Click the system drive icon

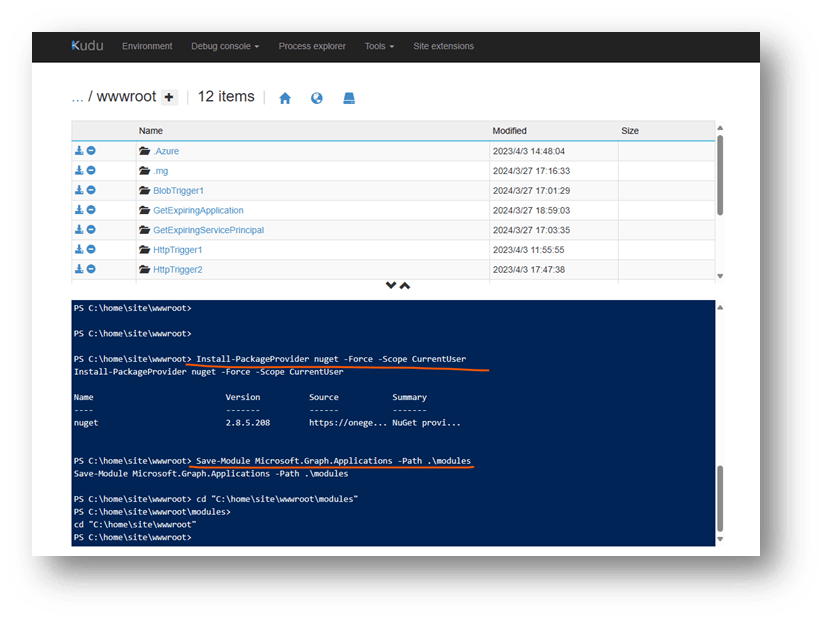pyautogui.click(x=349, y=98)
